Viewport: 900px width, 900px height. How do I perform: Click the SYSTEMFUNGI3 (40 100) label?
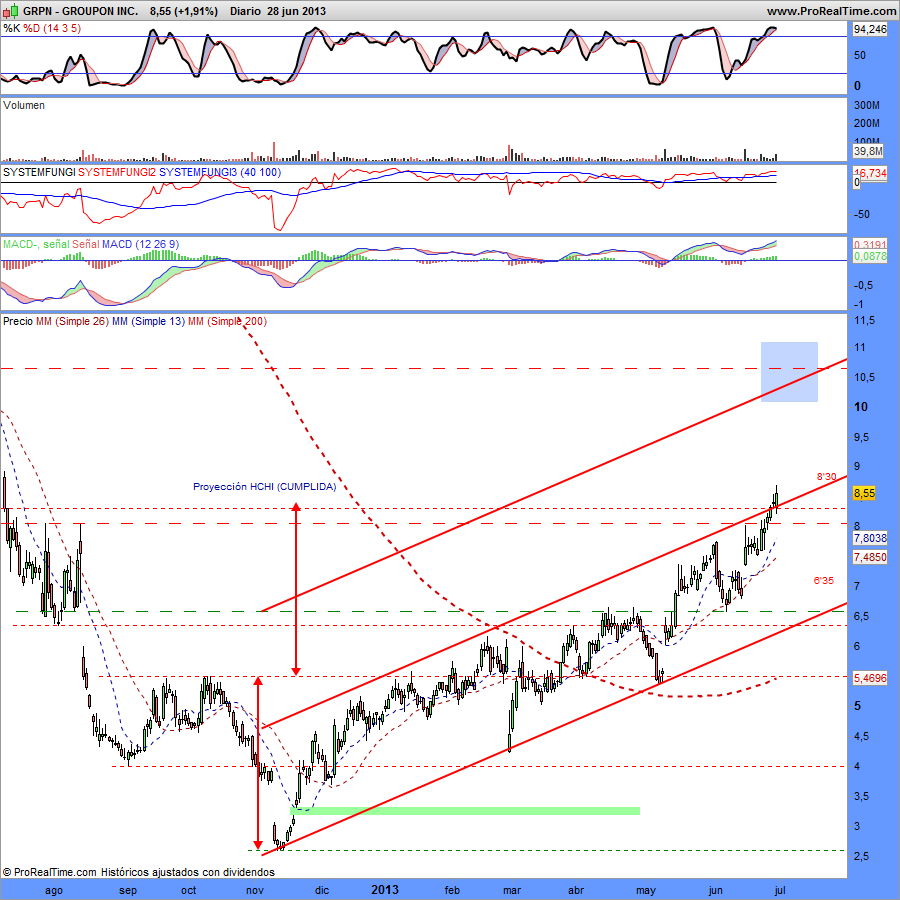[220, 172]
